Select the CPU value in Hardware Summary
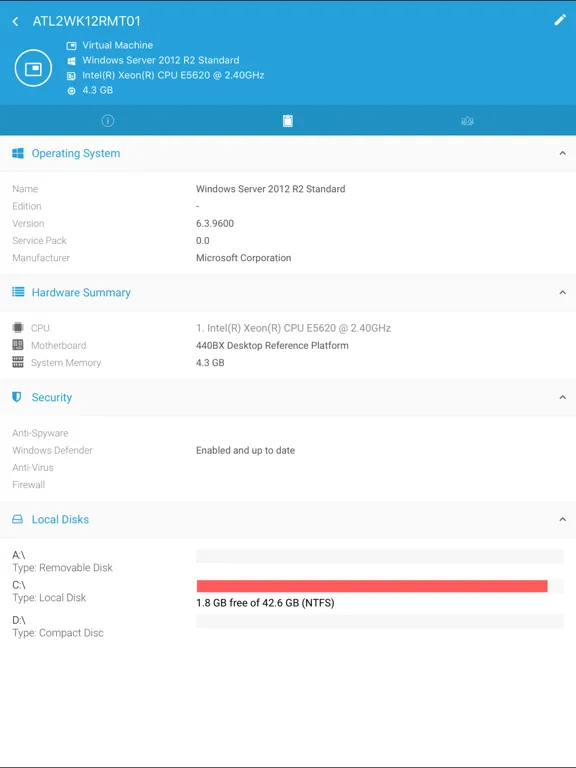The image size is (576, 768). point(293,328)
